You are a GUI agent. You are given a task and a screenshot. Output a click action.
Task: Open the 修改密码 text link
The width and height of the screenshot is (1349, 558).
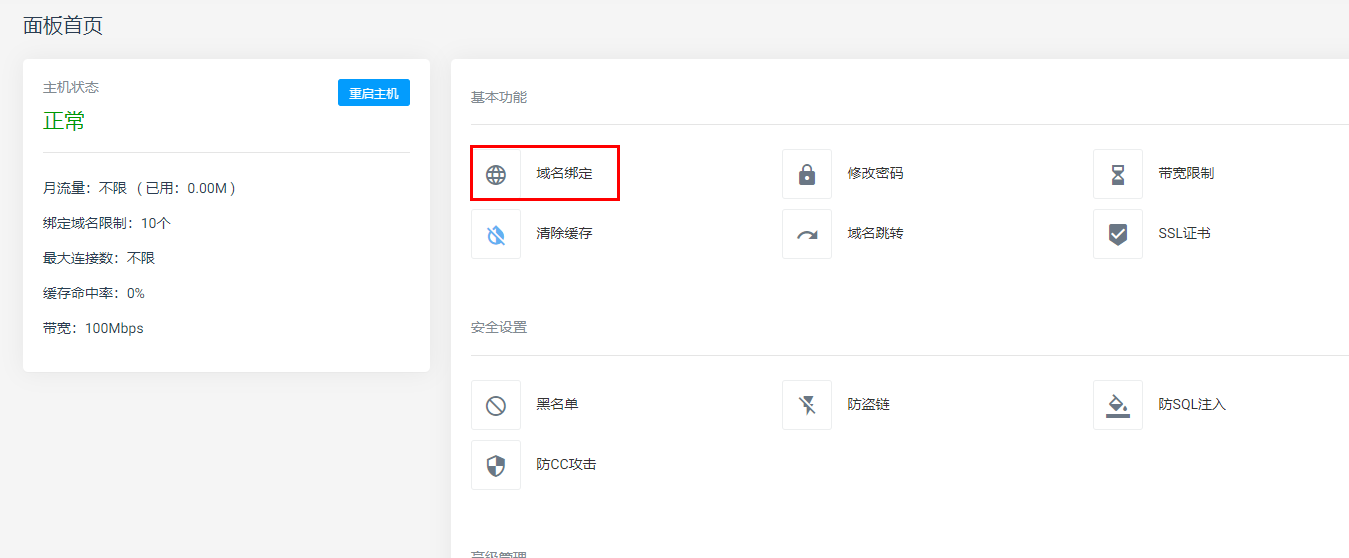tap(875, 173)
